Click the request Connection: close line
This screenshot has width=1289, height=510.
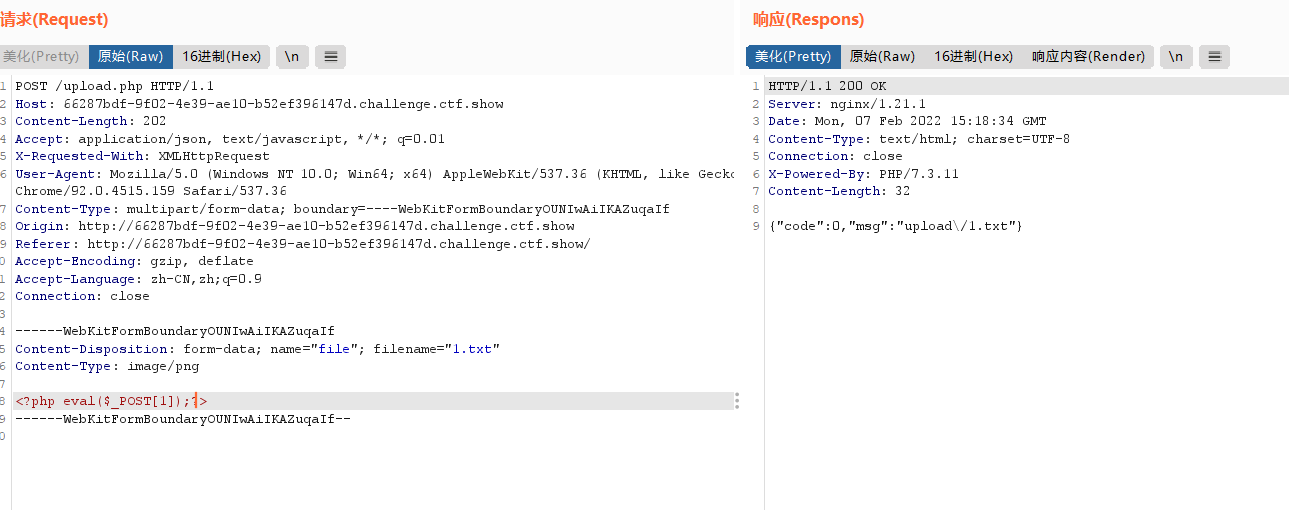pyautogui.click(x=82, y=296)
